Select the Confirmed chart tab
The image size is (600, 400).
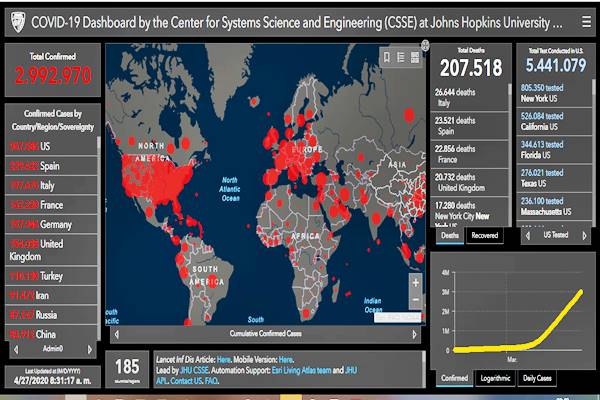click(454, 378)
